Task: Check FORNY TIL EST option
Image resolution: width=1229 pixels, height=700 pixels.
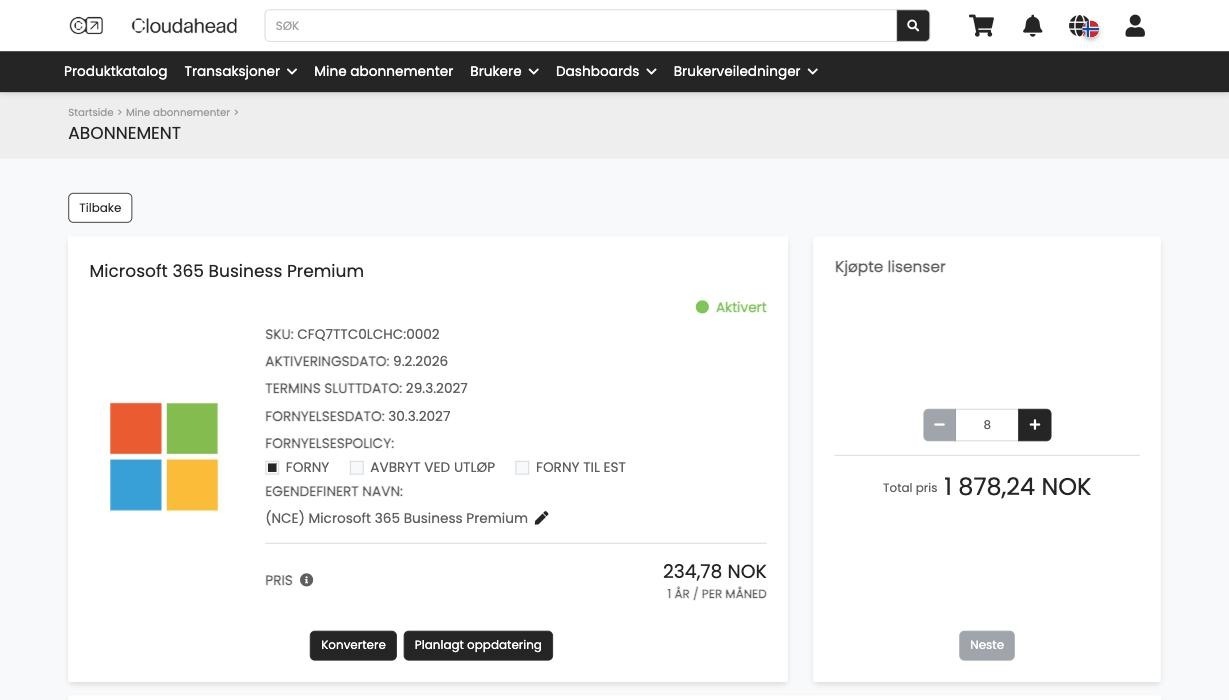Action: tap(522, 468)
